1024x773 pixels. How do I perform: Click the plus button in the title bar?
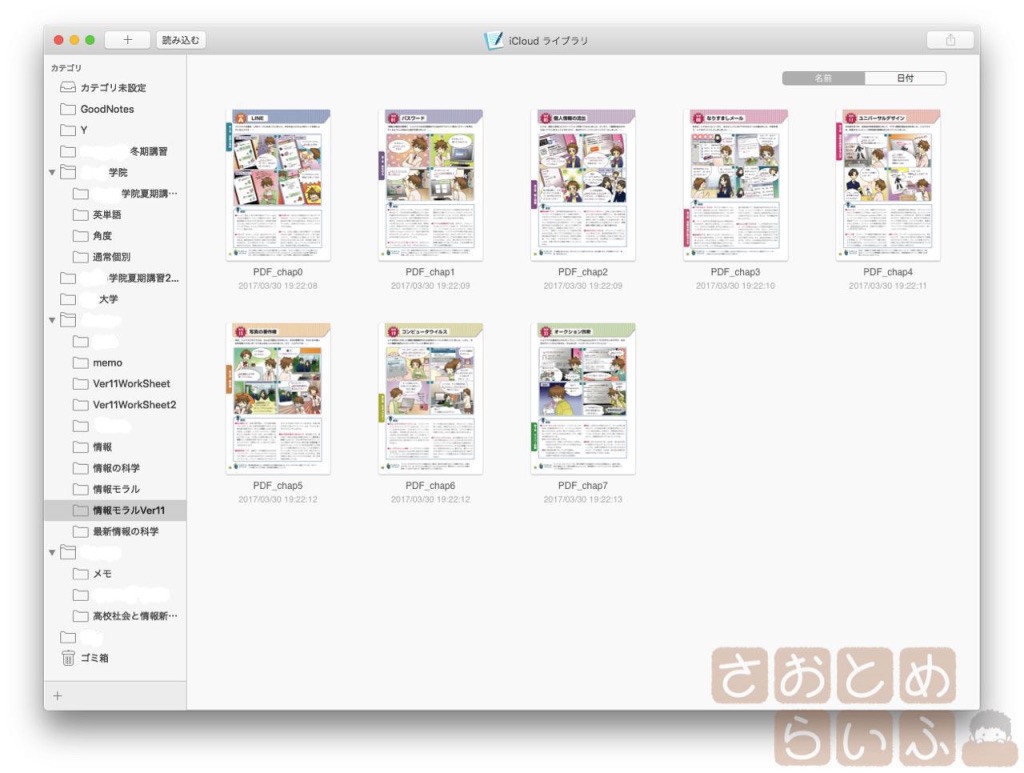(127, 40)
